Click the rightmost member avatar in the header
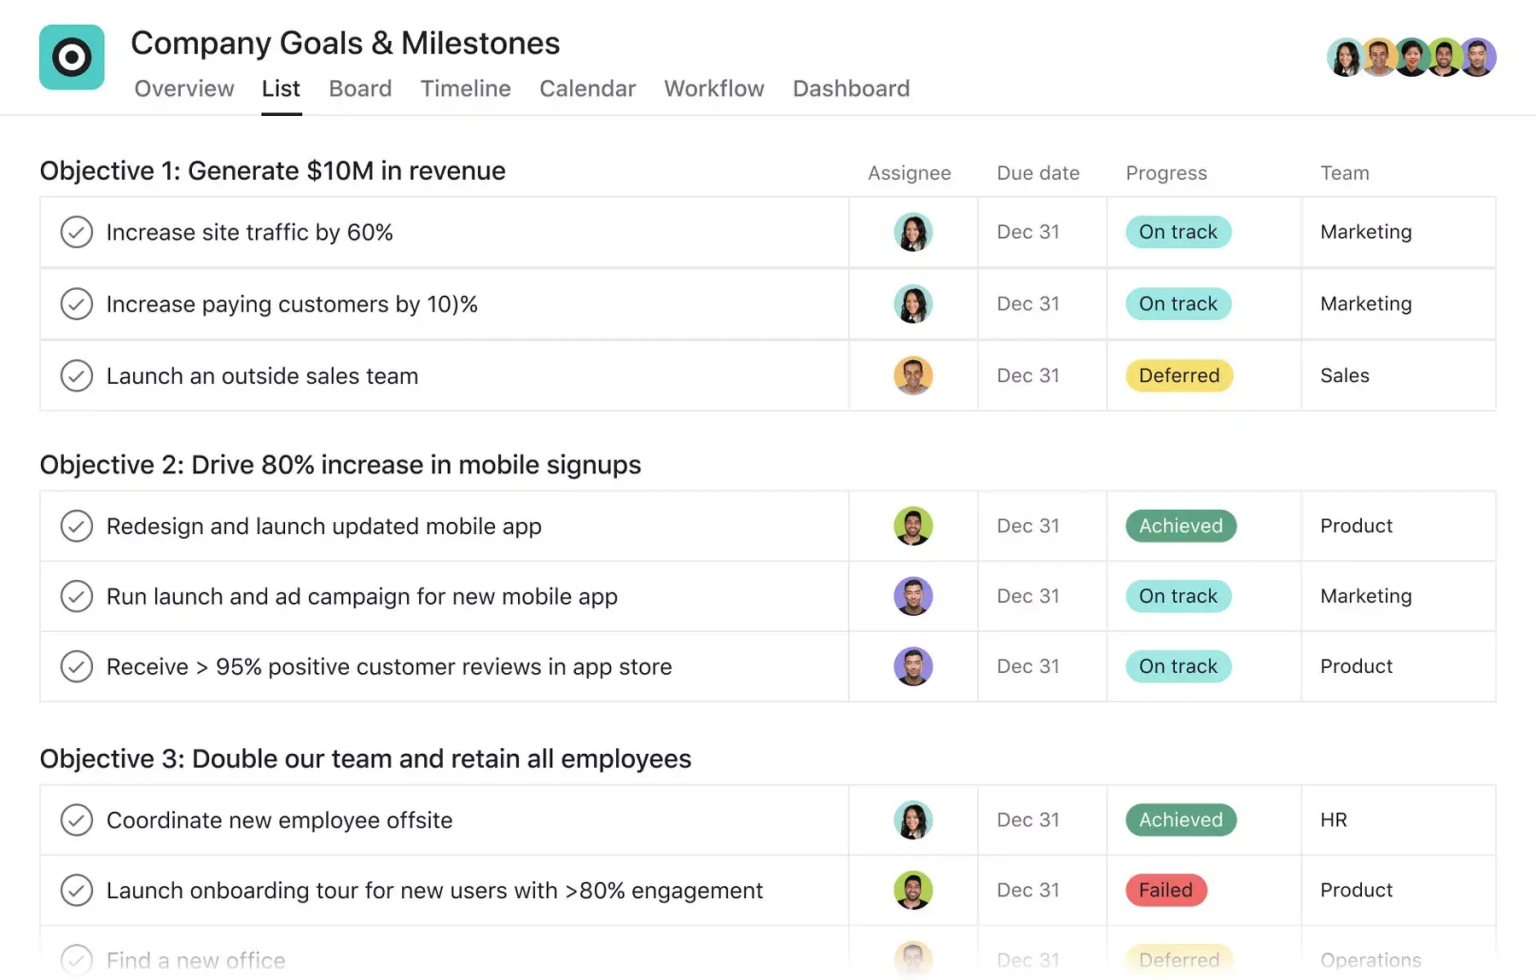 pos(1477,57)
